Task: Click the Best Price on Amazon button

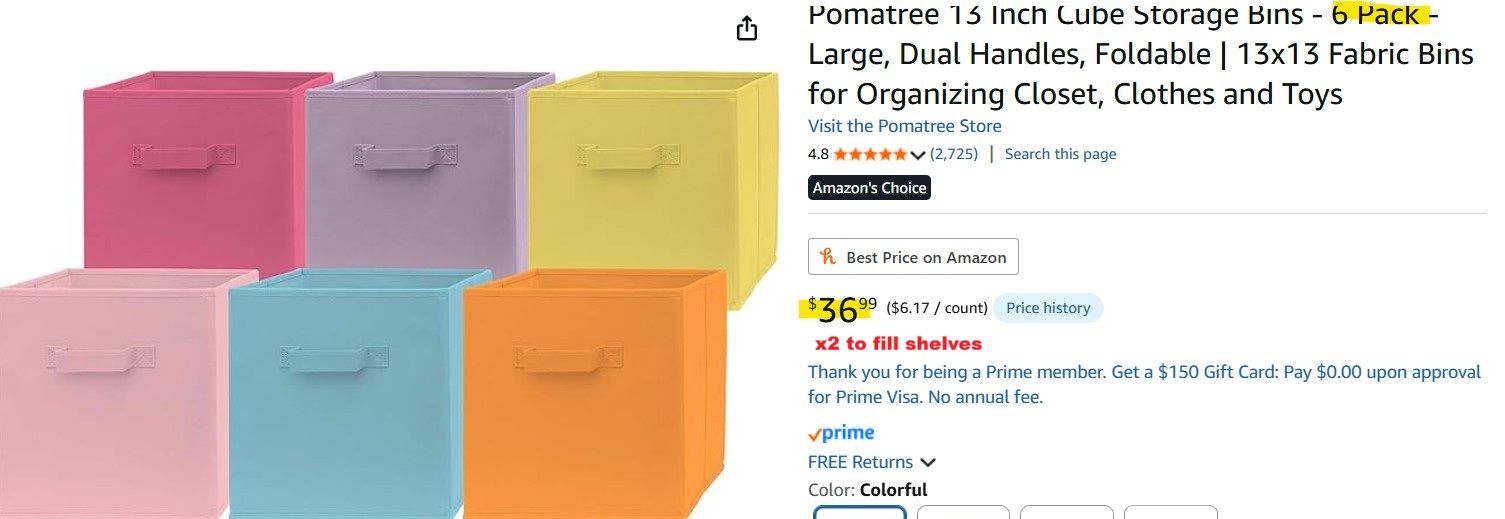Action: (x=913, y=257)
